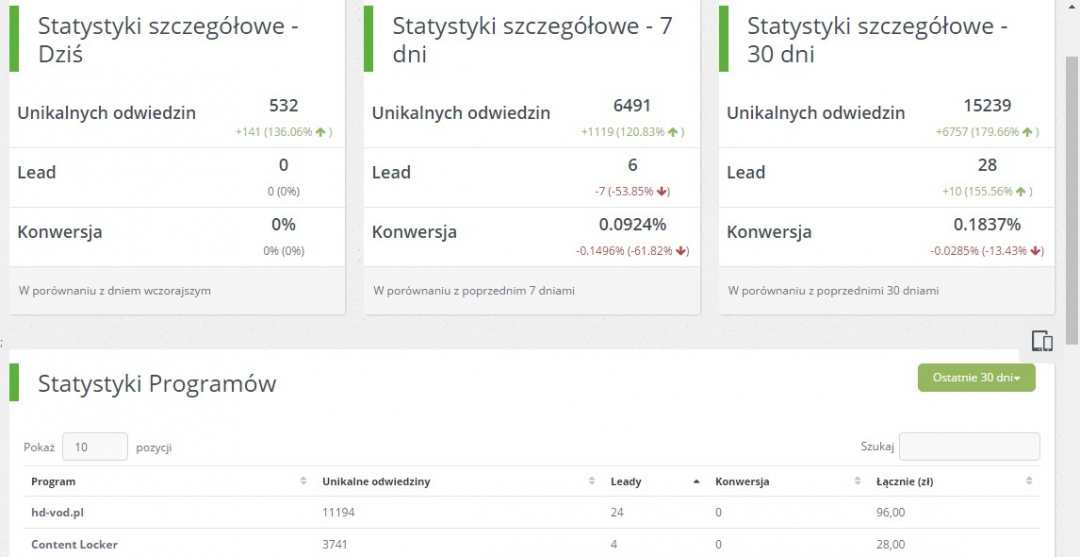
Task: Click green up arrow under 15239 visits
Action: (1028, 132)
